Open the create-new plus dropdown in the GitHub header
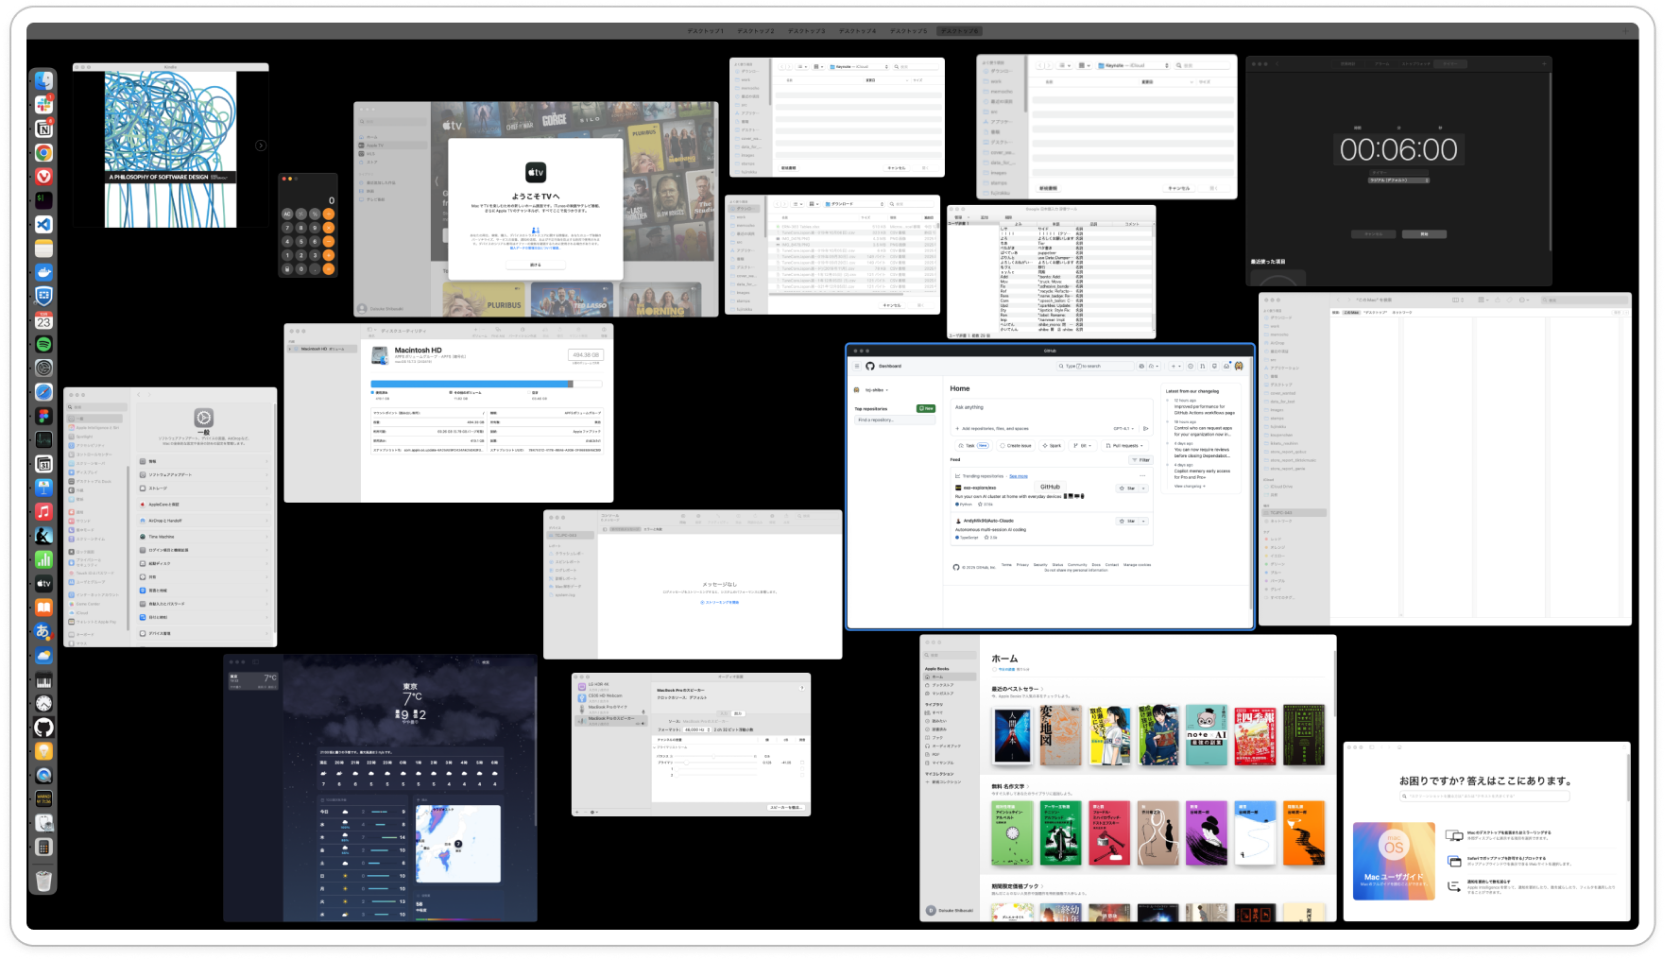 point(1176,366)
